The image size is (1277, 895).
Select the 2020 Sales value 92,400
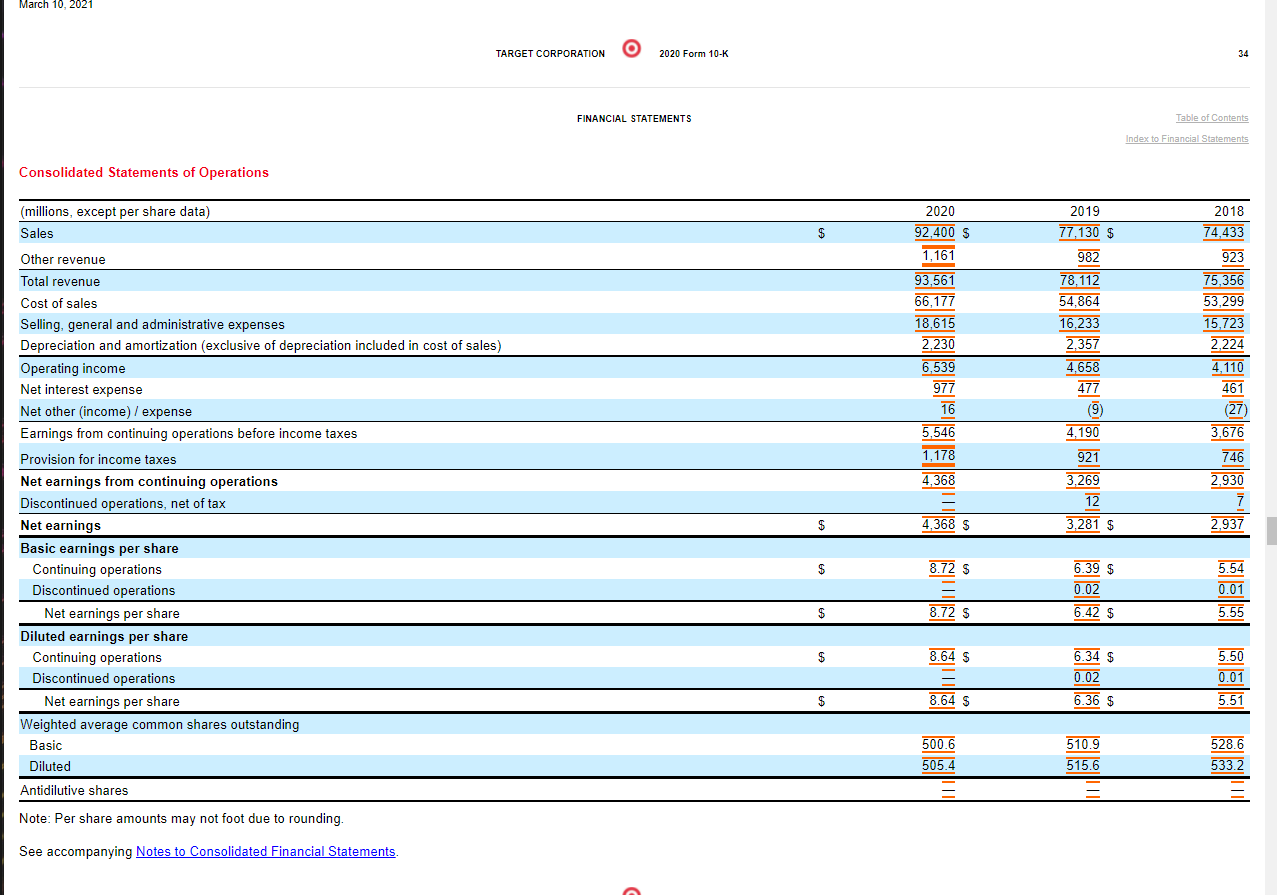(x=935, y=233)
